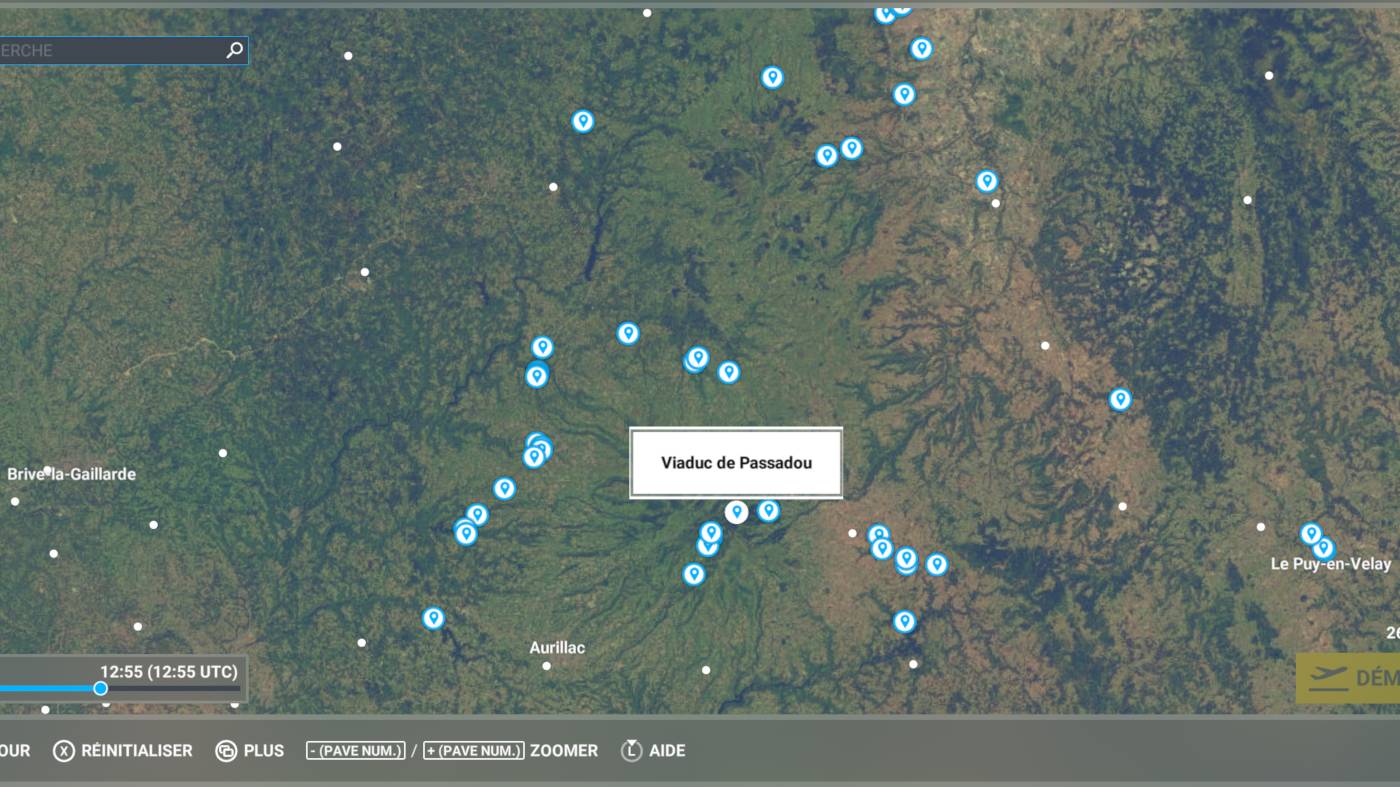The image size is (1400, 787).
Task: Pick the lower POI pin above Le Puy-en-Velay
Action: point(1323,548)
